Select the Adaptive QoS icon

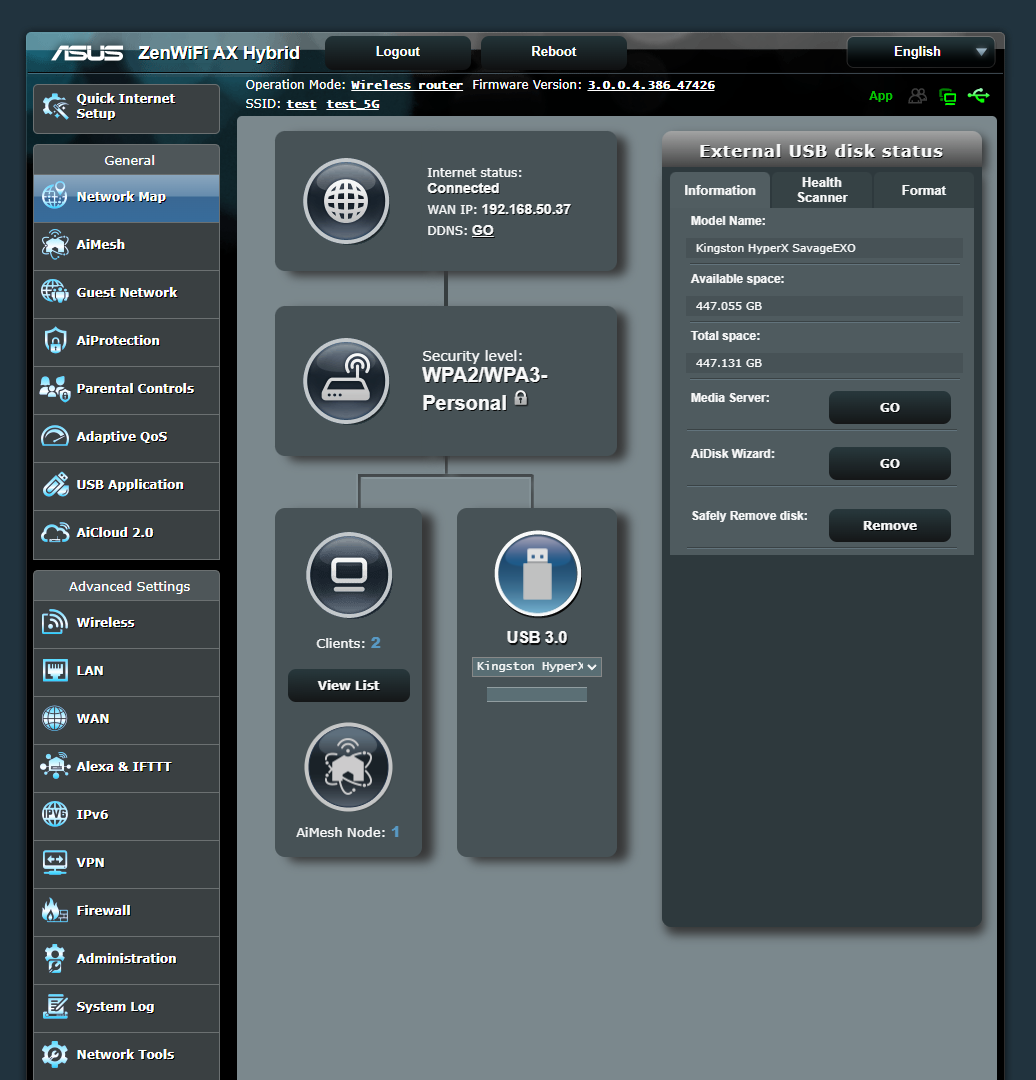(x=55, y=437)
